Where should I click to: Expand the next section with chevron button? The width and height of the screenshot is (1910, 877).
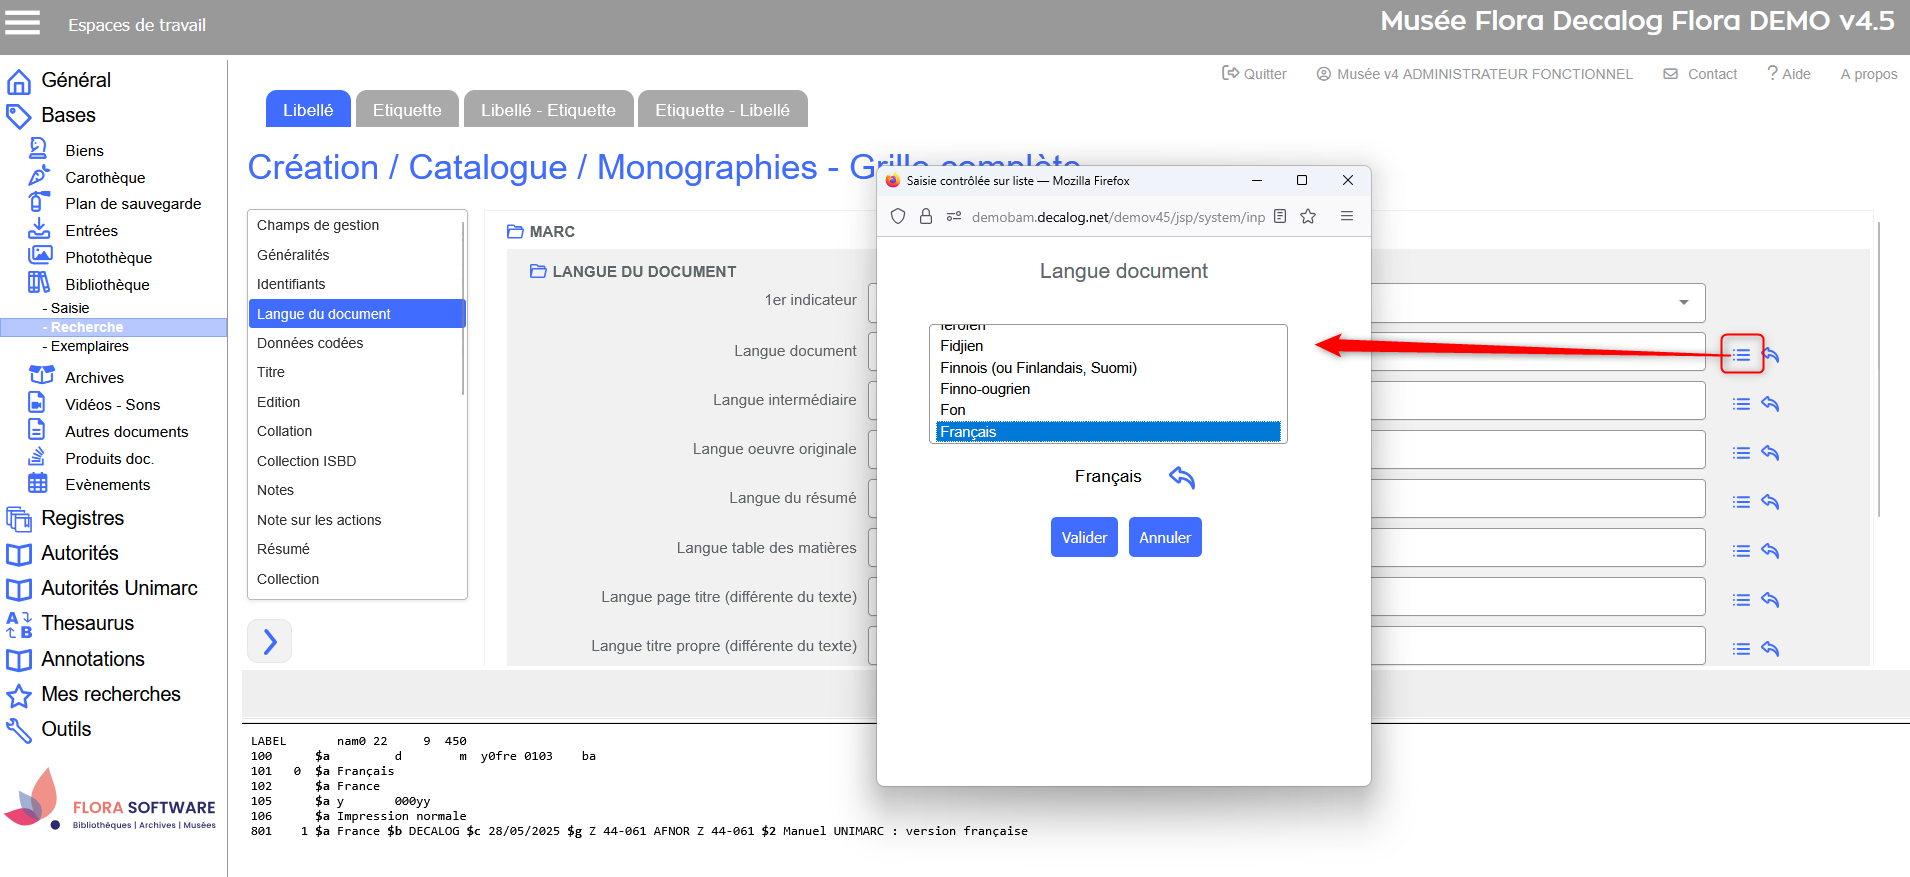(x=269, y=641)
